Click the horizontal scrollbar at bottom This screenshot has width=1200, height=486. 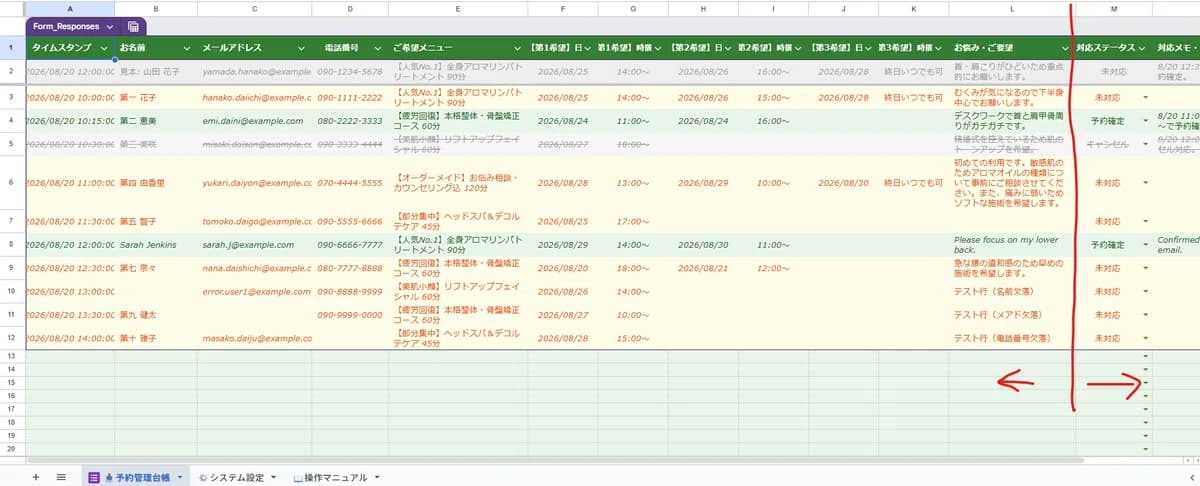[x=555, y=460]
